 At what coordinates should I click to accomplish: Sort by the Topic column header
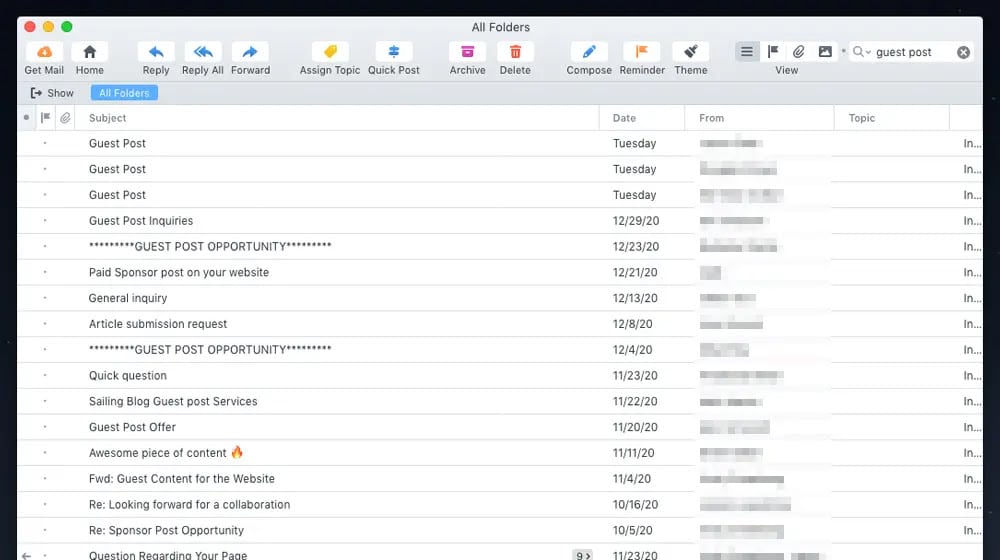pos(892,118)
